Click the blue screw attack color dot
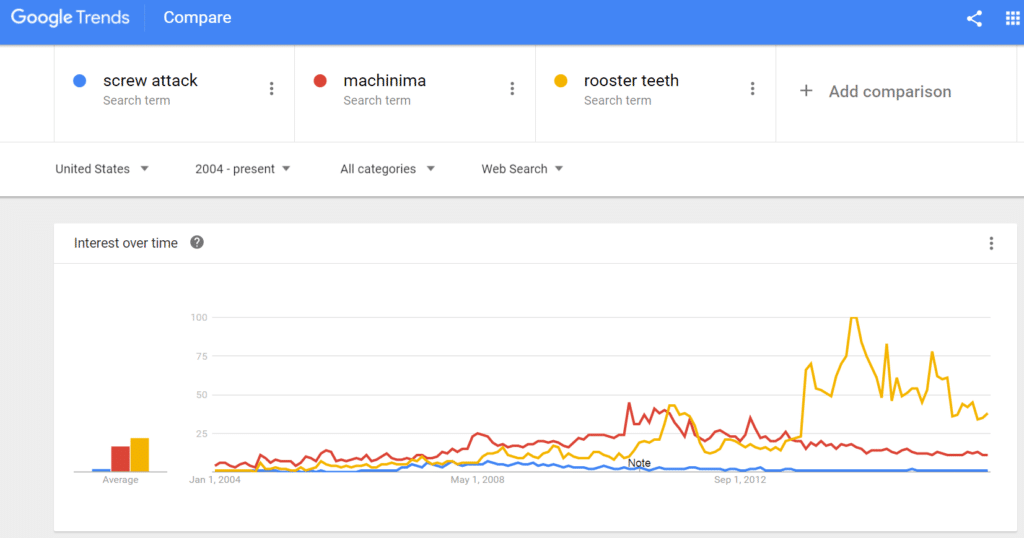Screen dimensions: 1024x538 80,81
